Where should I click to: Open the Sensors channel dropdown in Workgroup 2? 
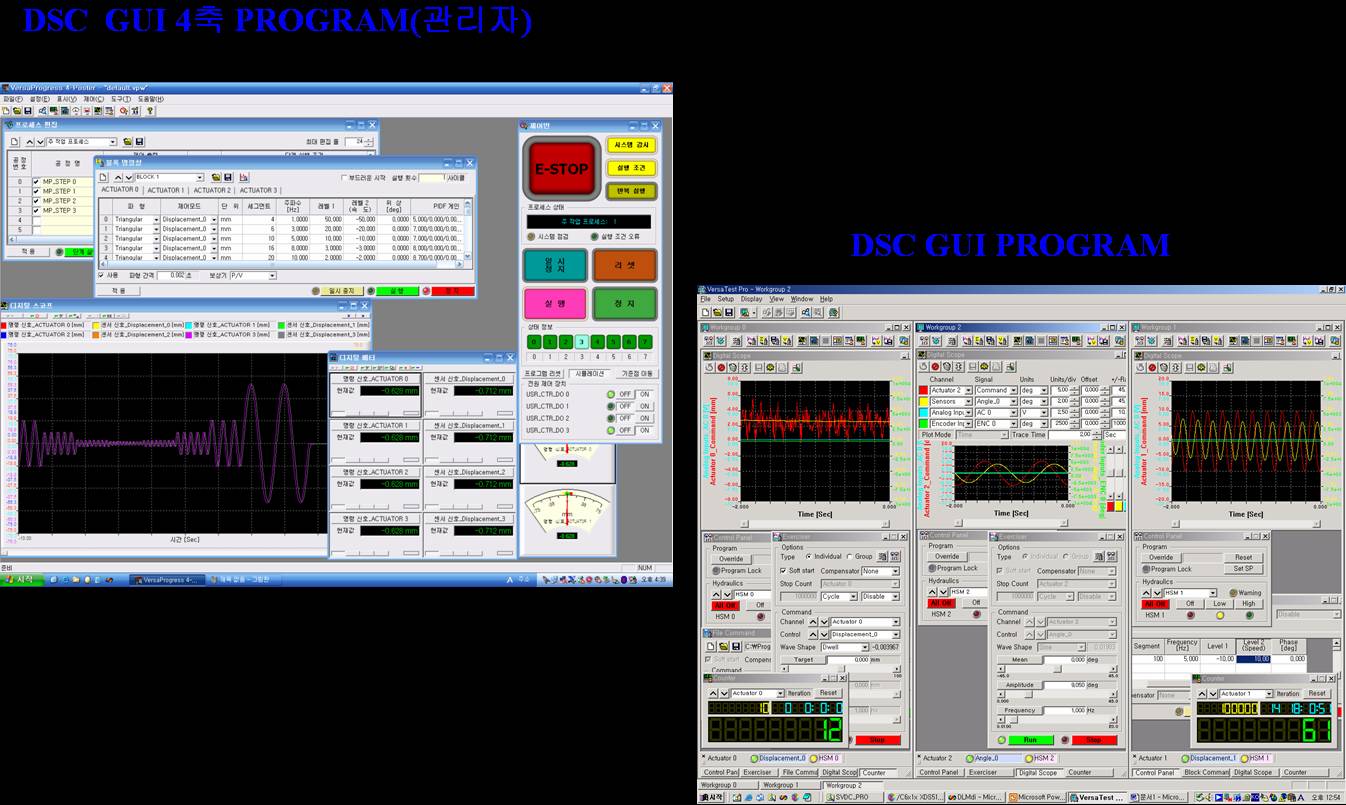[x=968, y=401]
